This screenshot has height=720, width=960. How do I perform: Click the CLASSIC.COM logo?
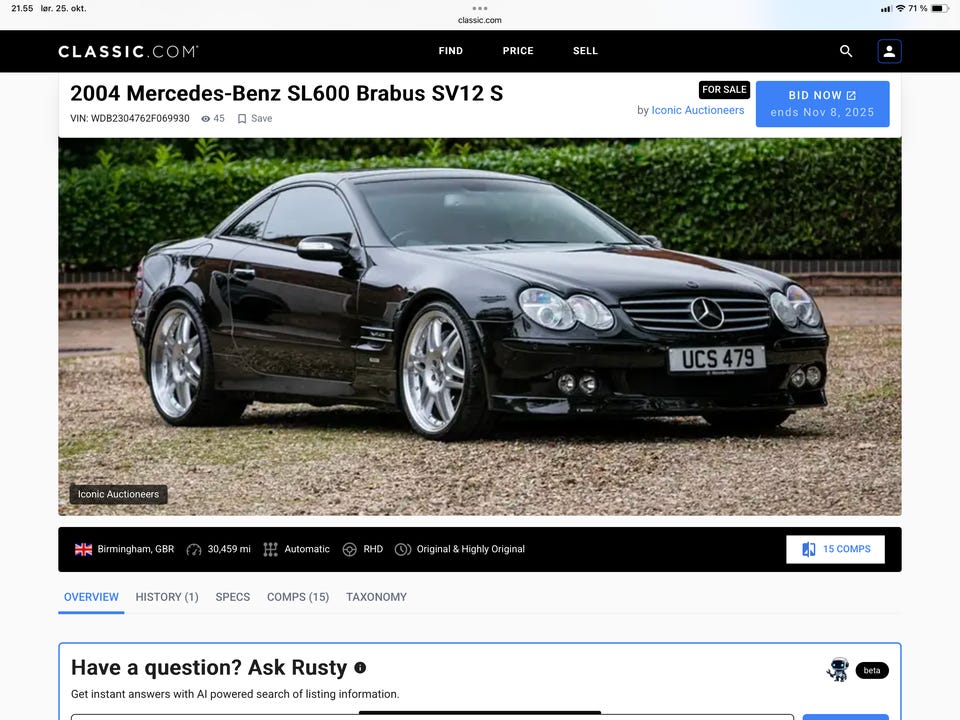tap(128, 51)
